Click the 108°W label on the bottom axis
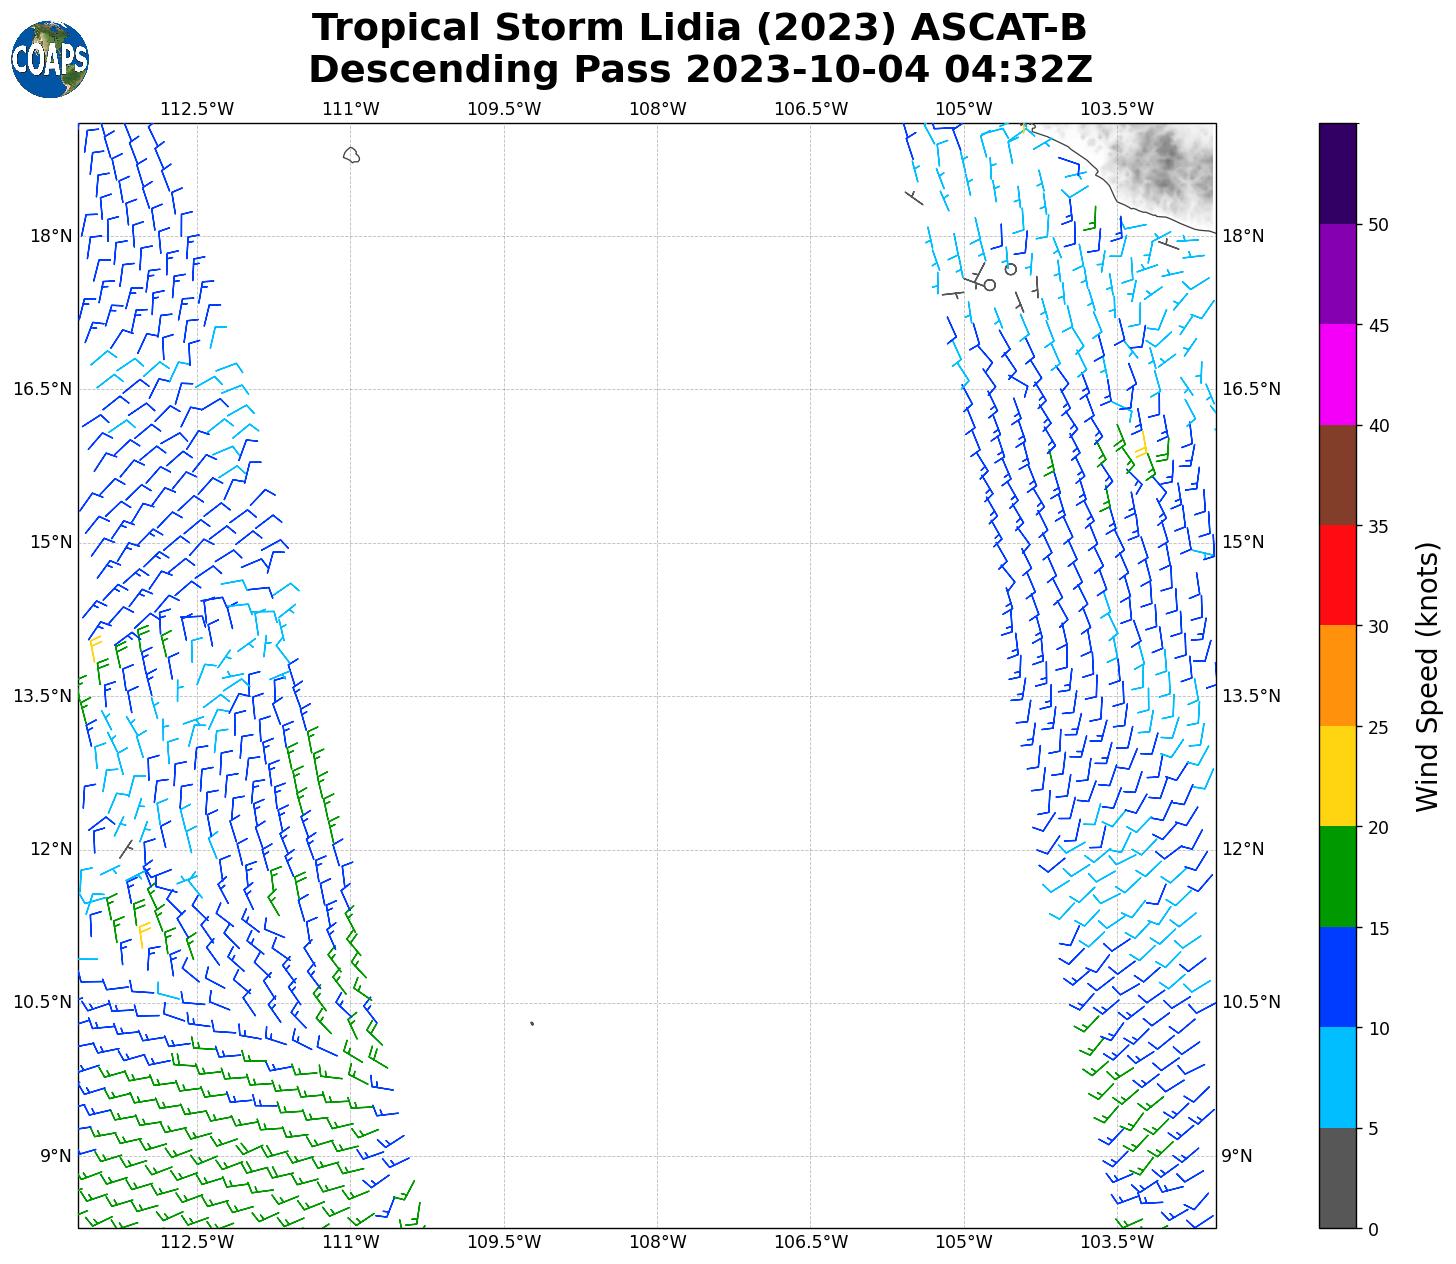 (657, 1242)
